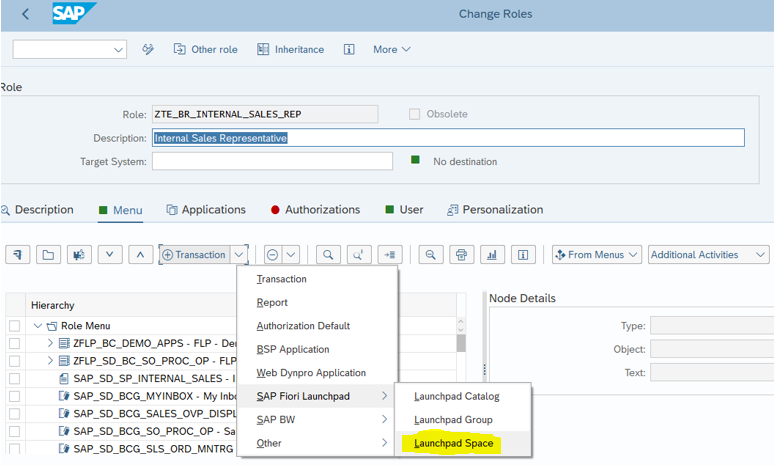Image resolution: width=774 pixels, height=466 pixels.
Task: Open the More menu
Action: point(391,49)
